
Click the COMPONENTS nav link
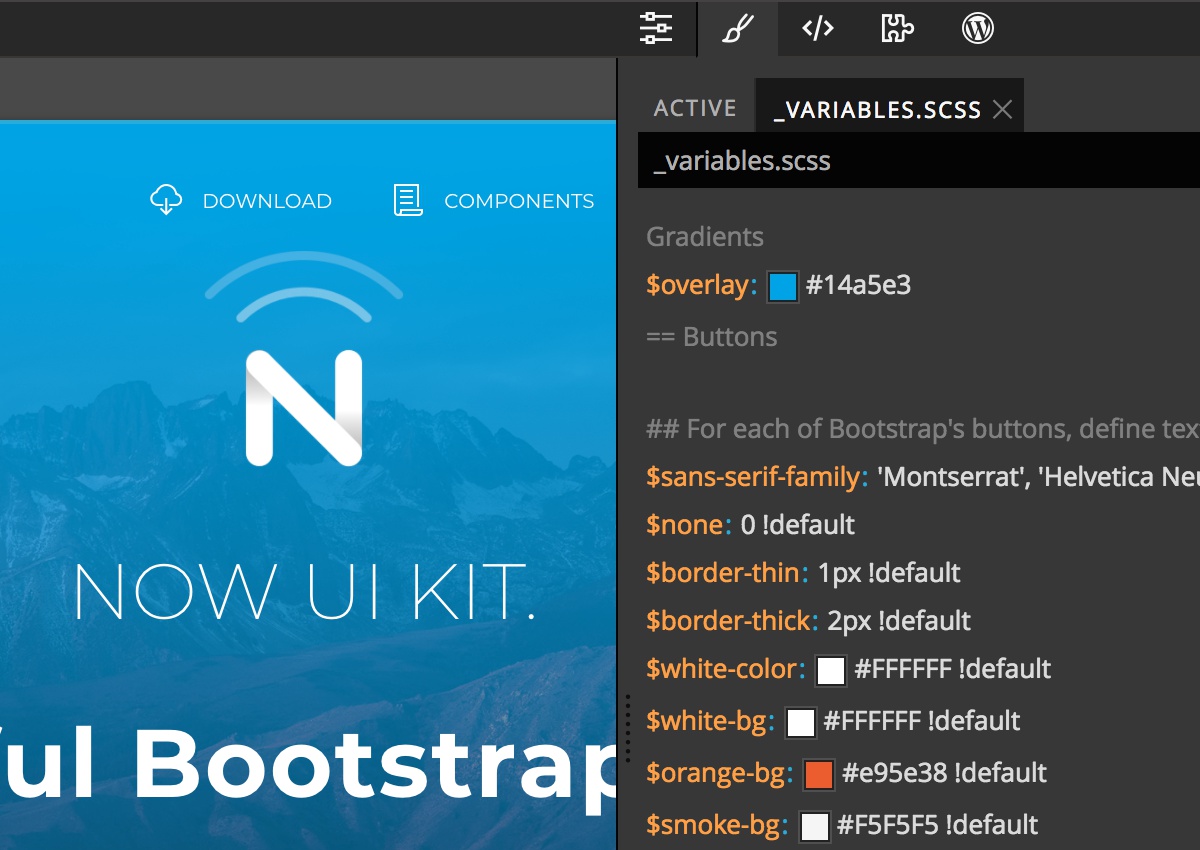pos(519,201)
